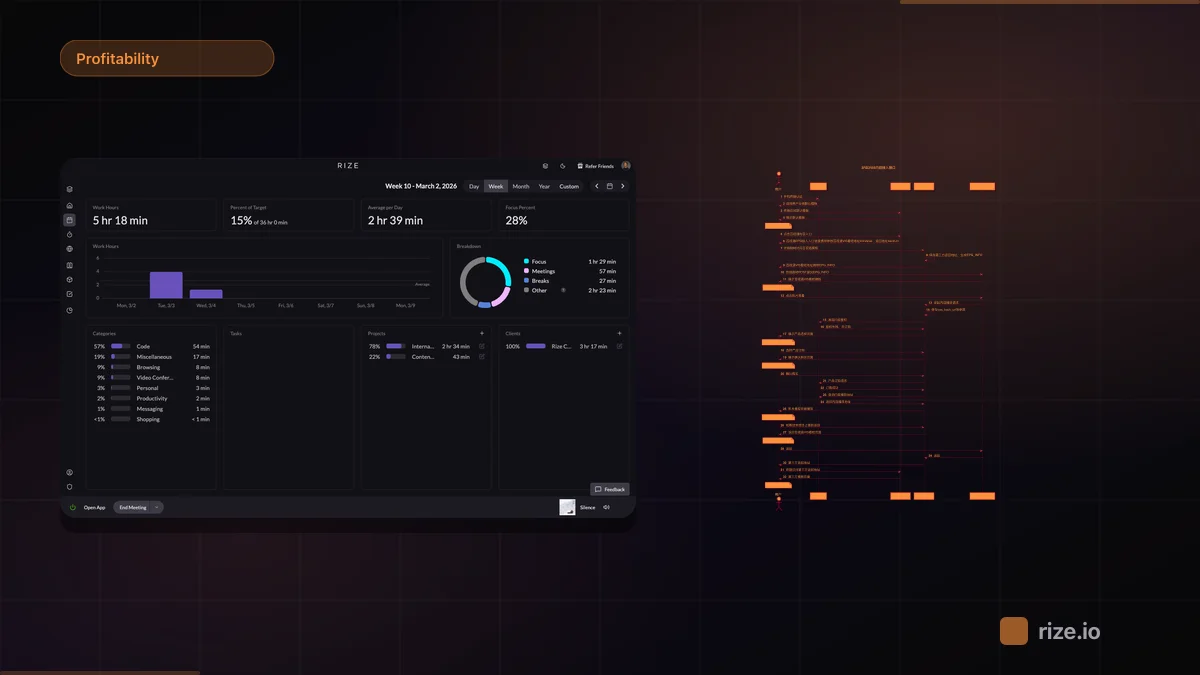Select the Day view tab

(473, 186)
